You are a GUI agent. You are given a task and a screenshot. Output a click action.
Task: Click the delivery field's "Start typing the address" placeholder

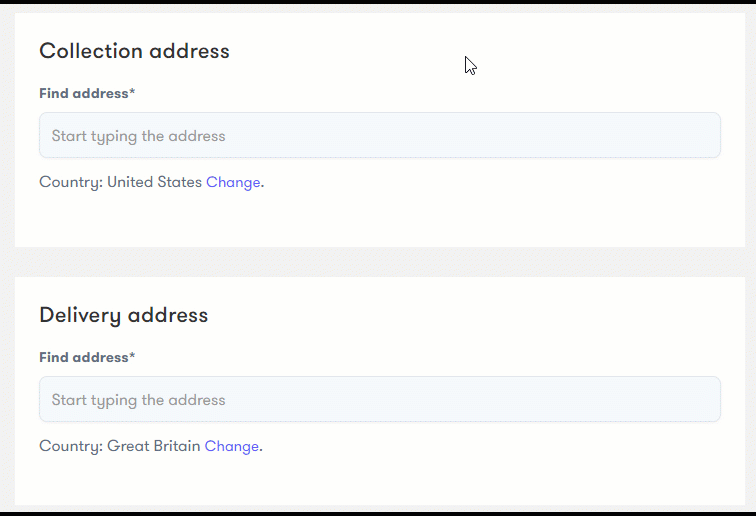click(138, 400)
